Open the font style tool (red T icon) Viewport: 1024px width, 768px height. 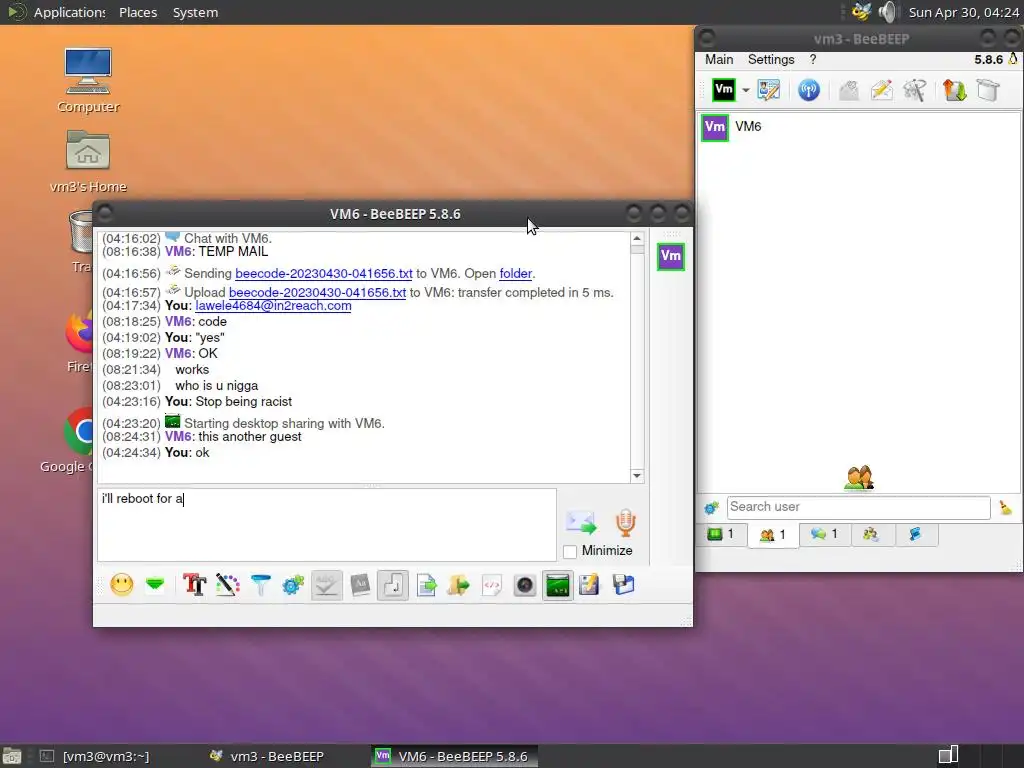point(195,584)
